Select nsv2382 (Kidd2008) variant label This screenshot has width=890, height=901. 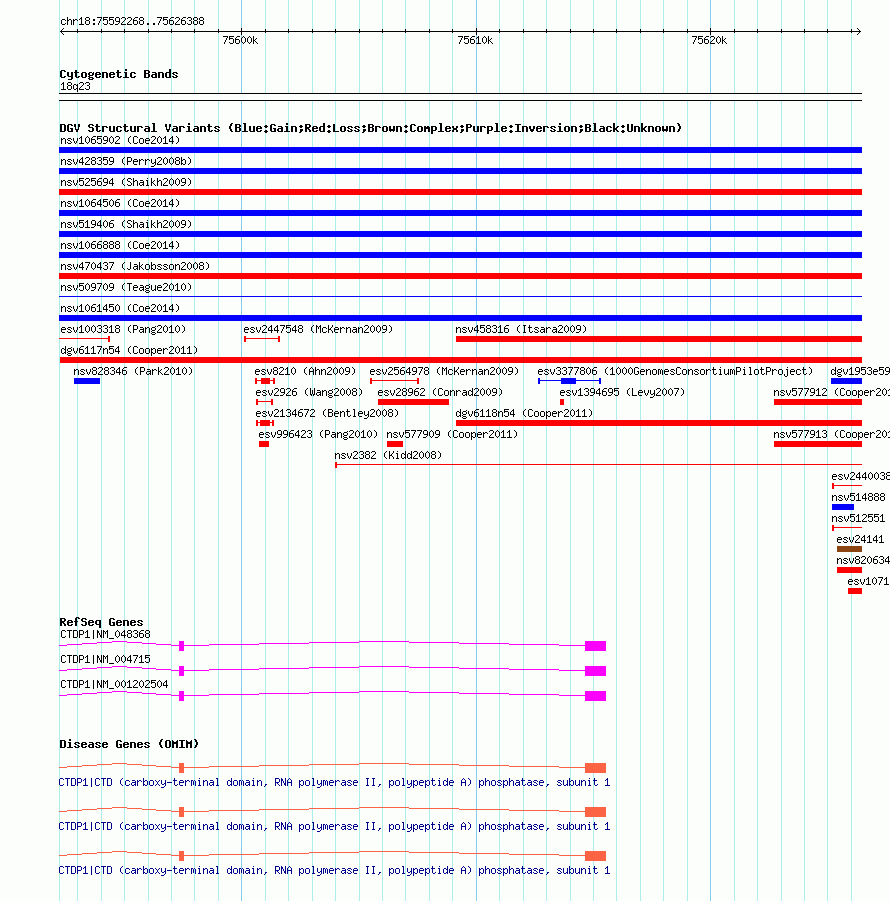click(388, 455)
